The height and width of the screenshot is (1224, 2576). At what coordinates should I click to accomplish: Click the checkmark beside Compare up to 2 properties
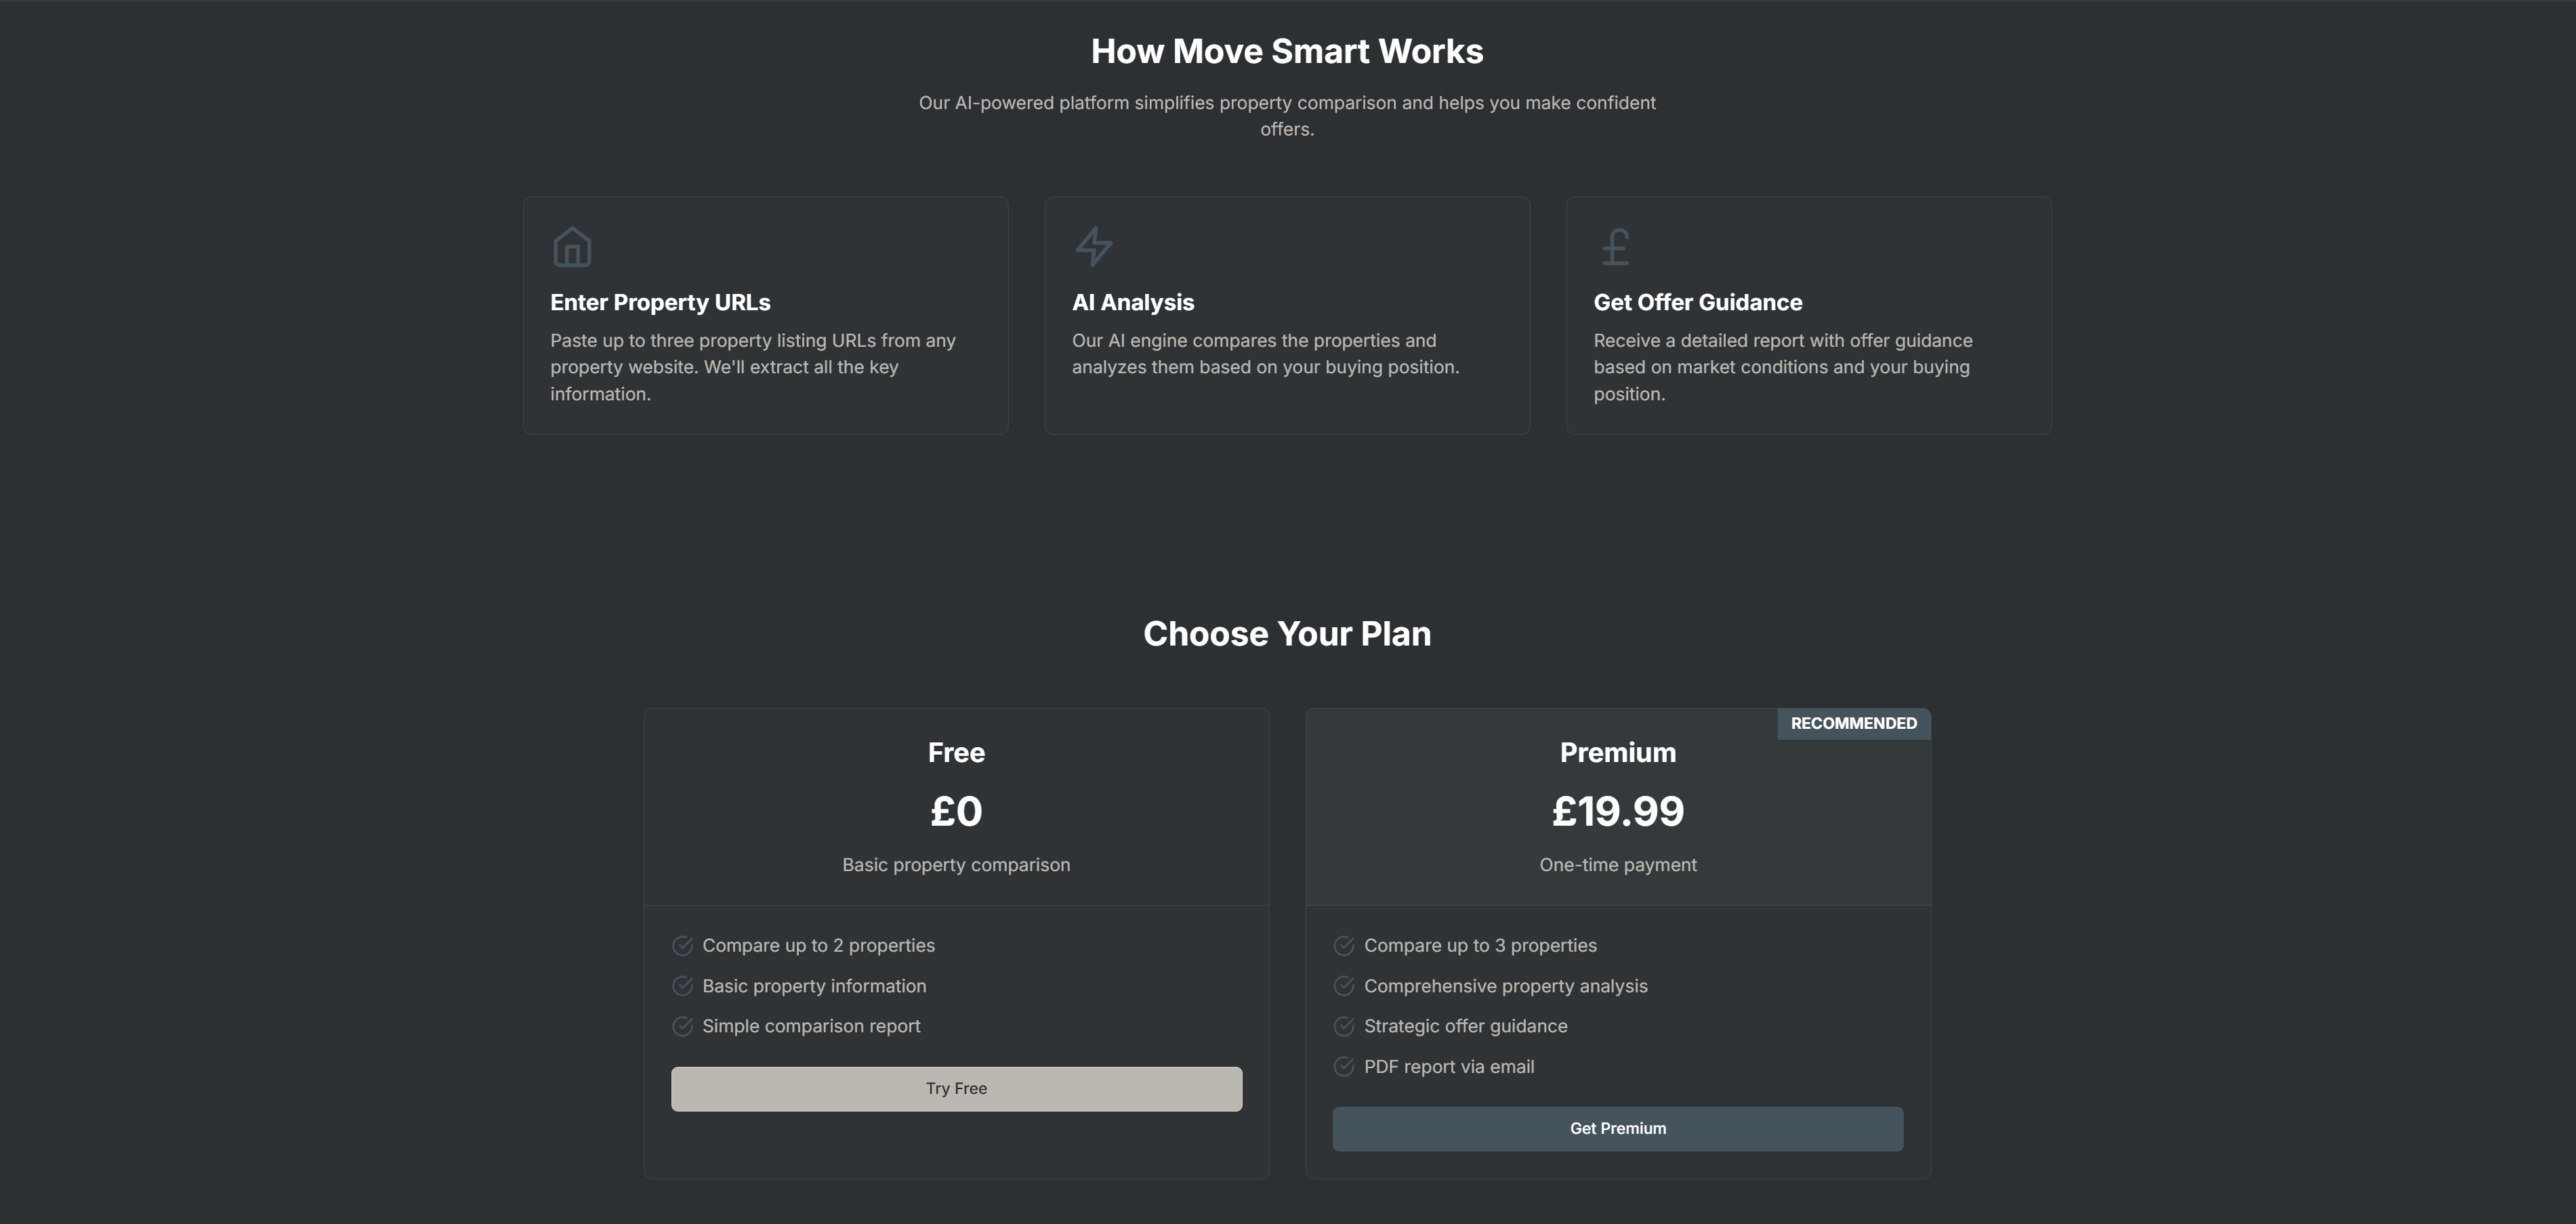[x=682, y=945]
